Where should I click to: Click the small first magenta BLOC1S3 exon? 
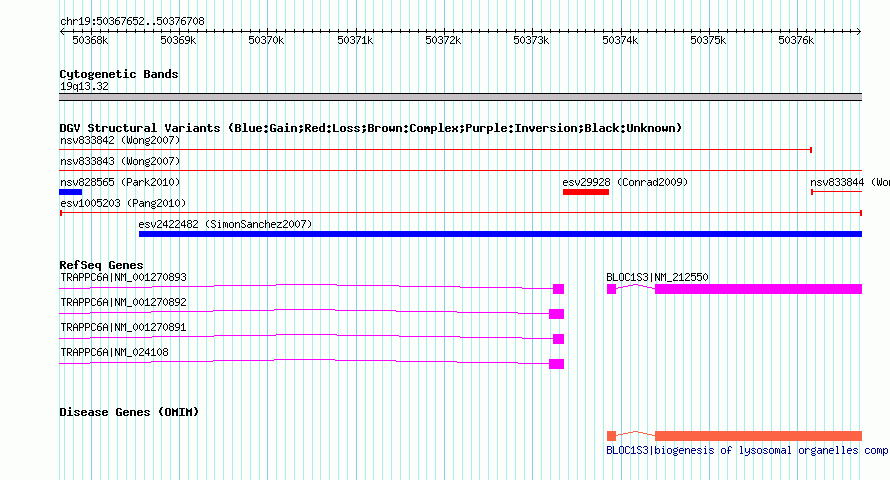611,289
